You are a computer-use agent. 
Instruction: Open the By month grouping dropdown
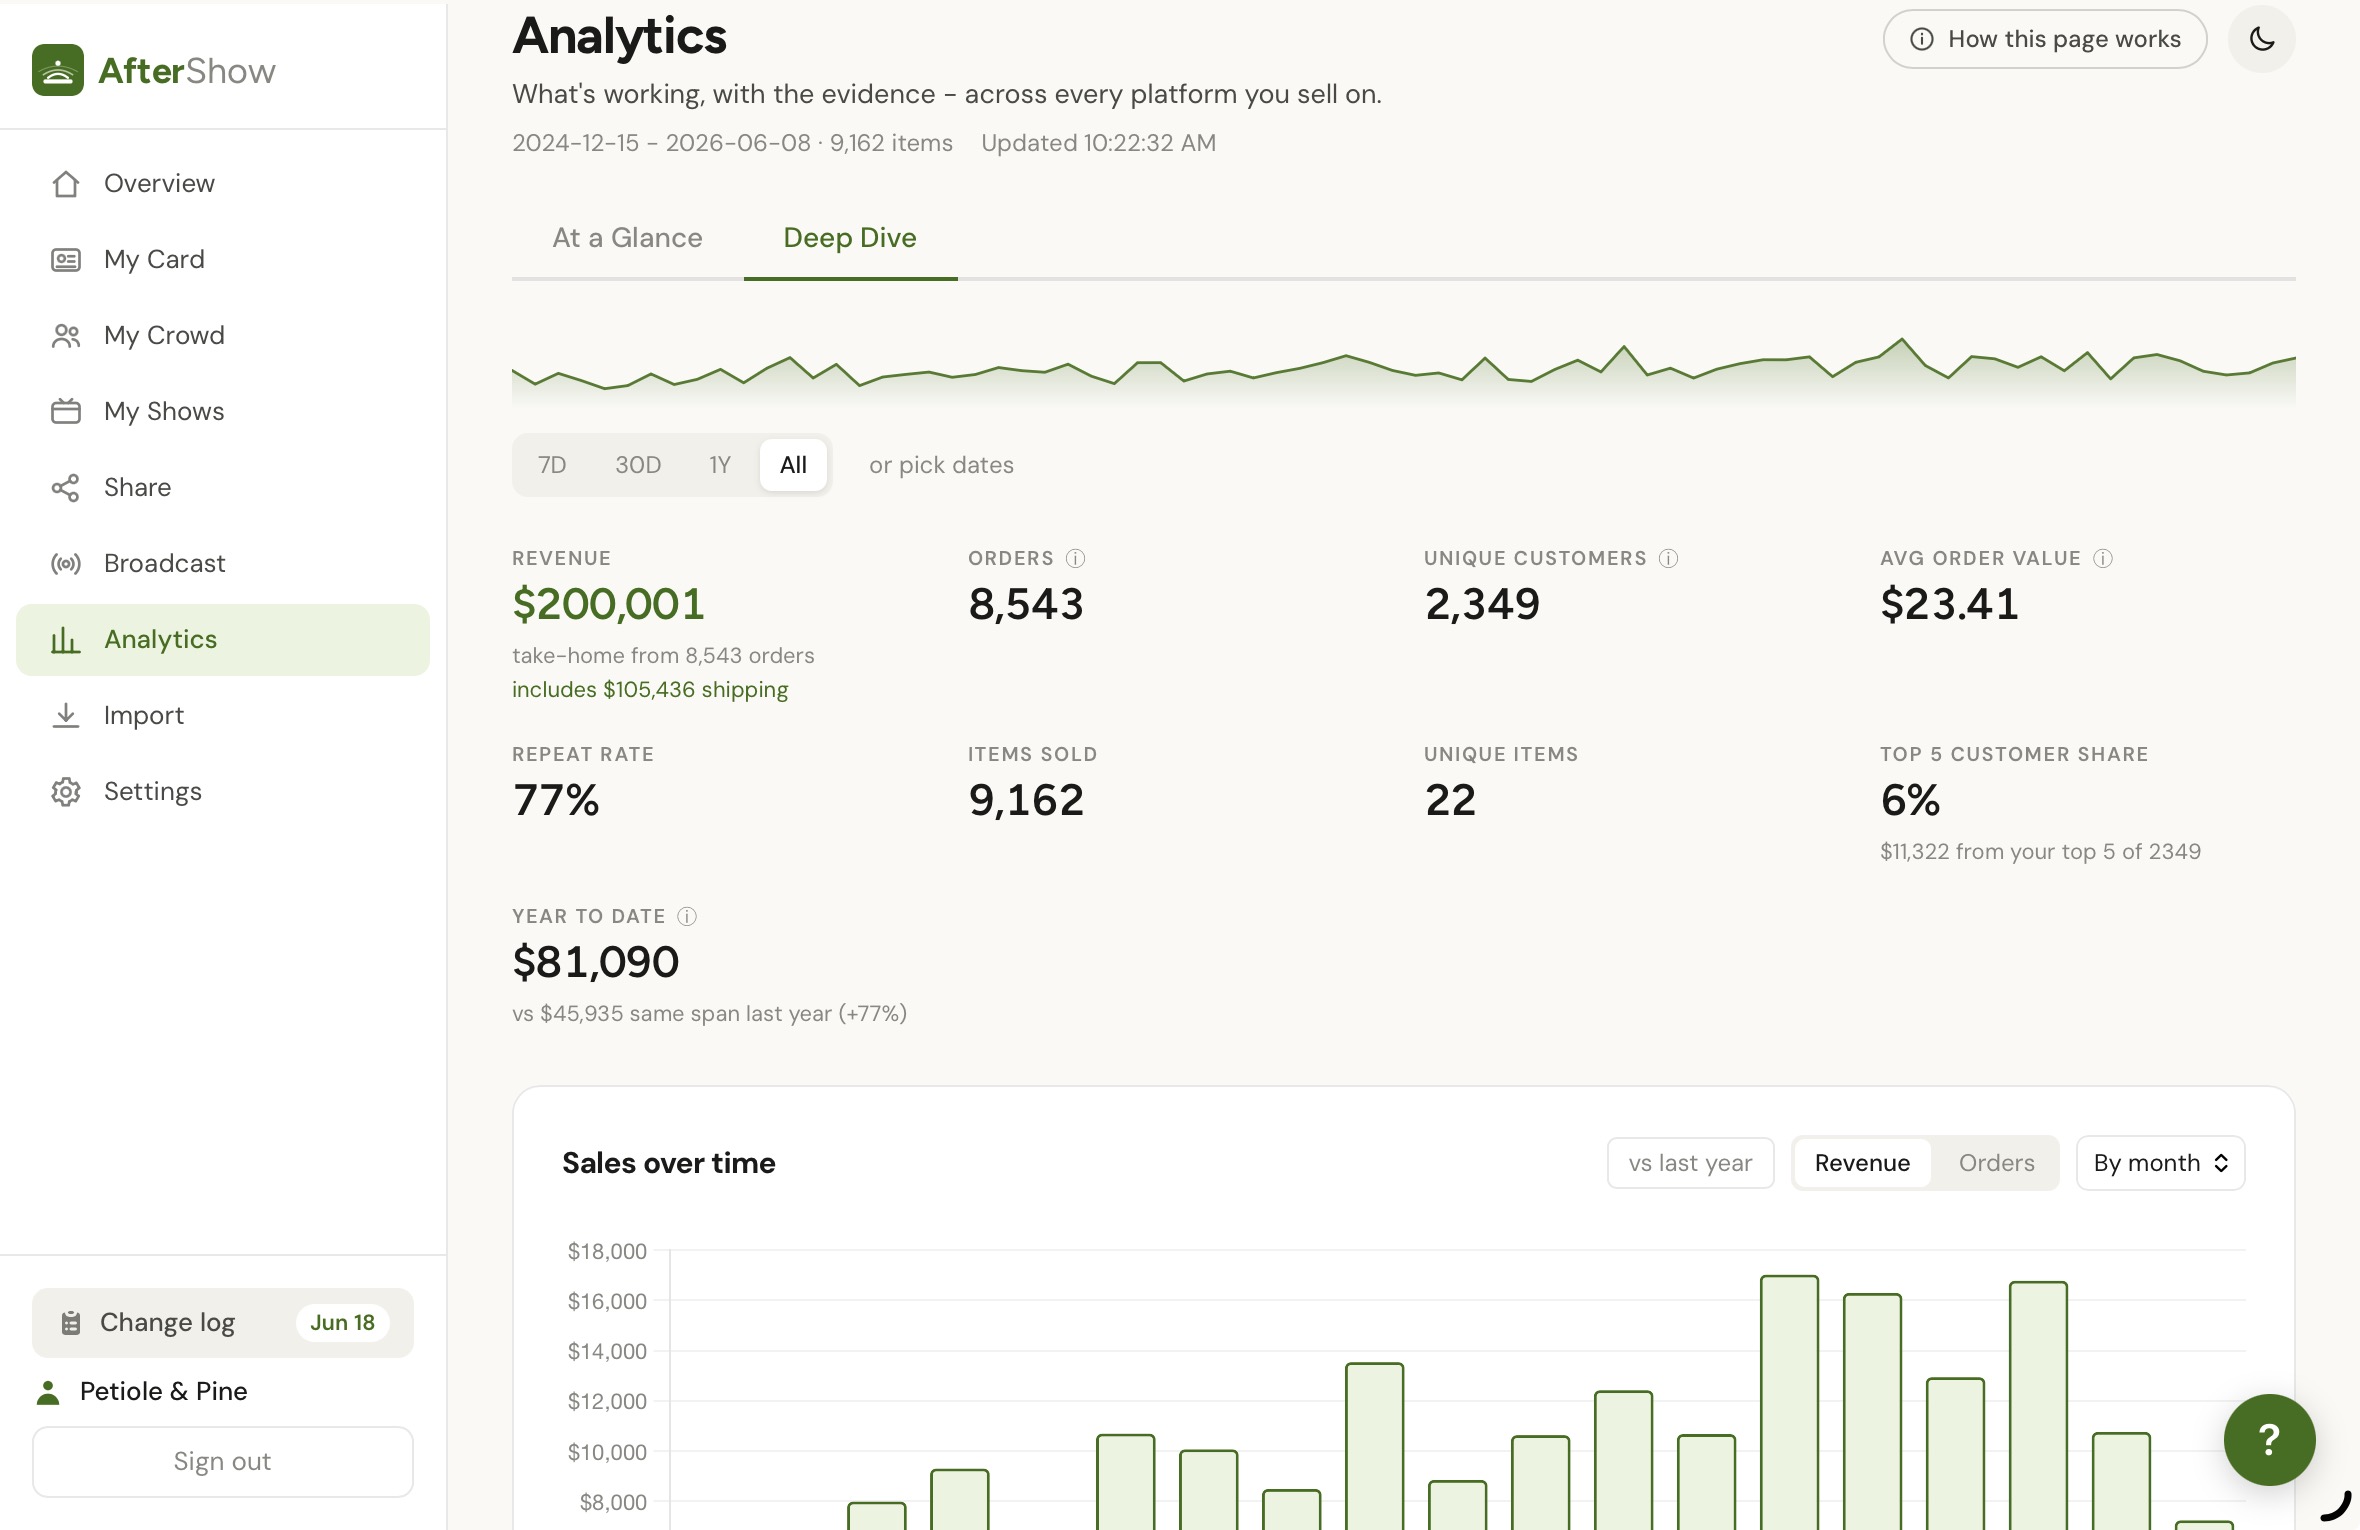point(2160,1163)
